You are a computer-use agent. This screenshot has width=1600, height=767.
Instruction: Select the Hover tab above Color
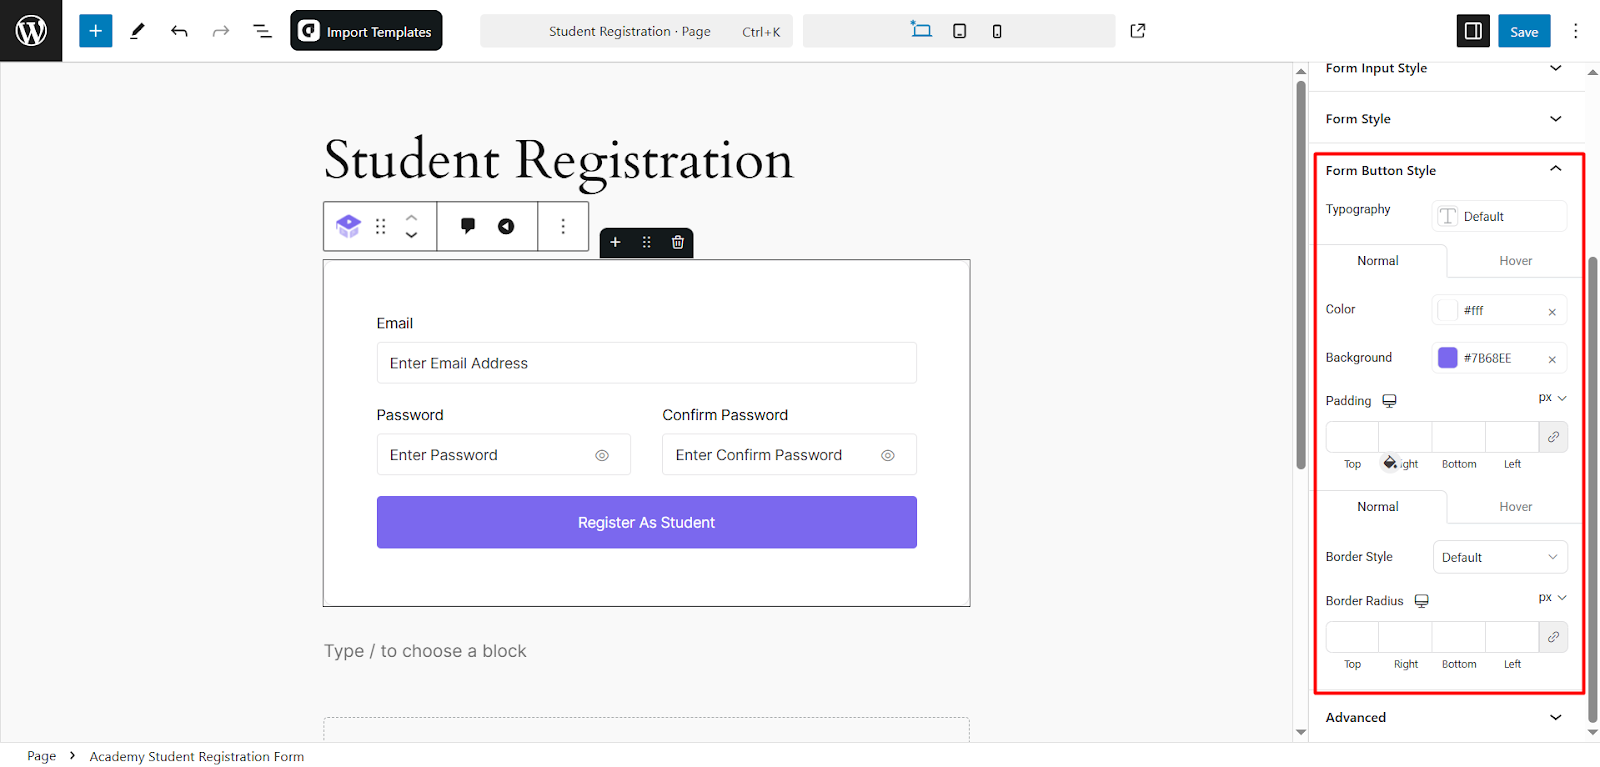[1515, 261]
